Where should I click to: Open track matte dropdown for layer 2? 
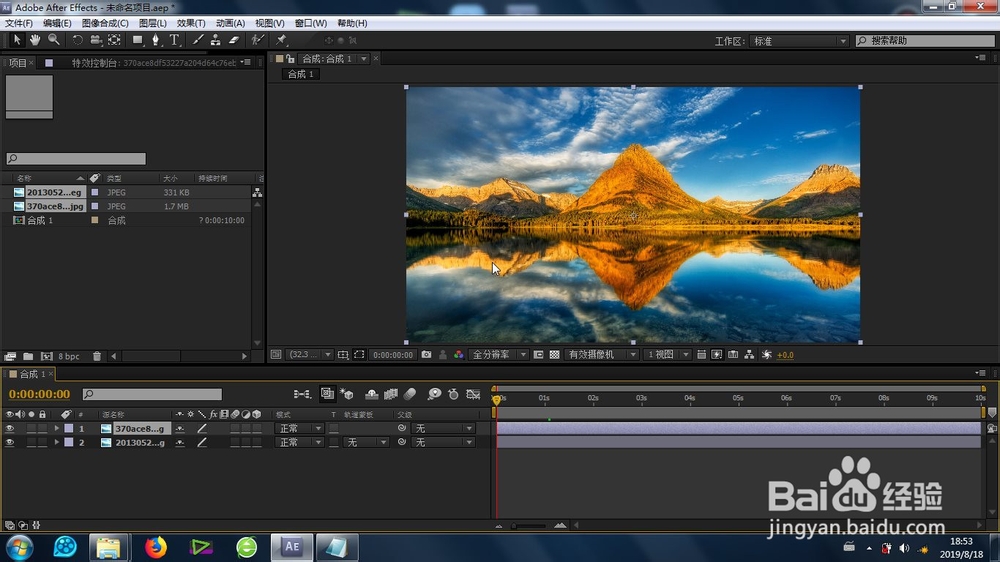point(366,443)
